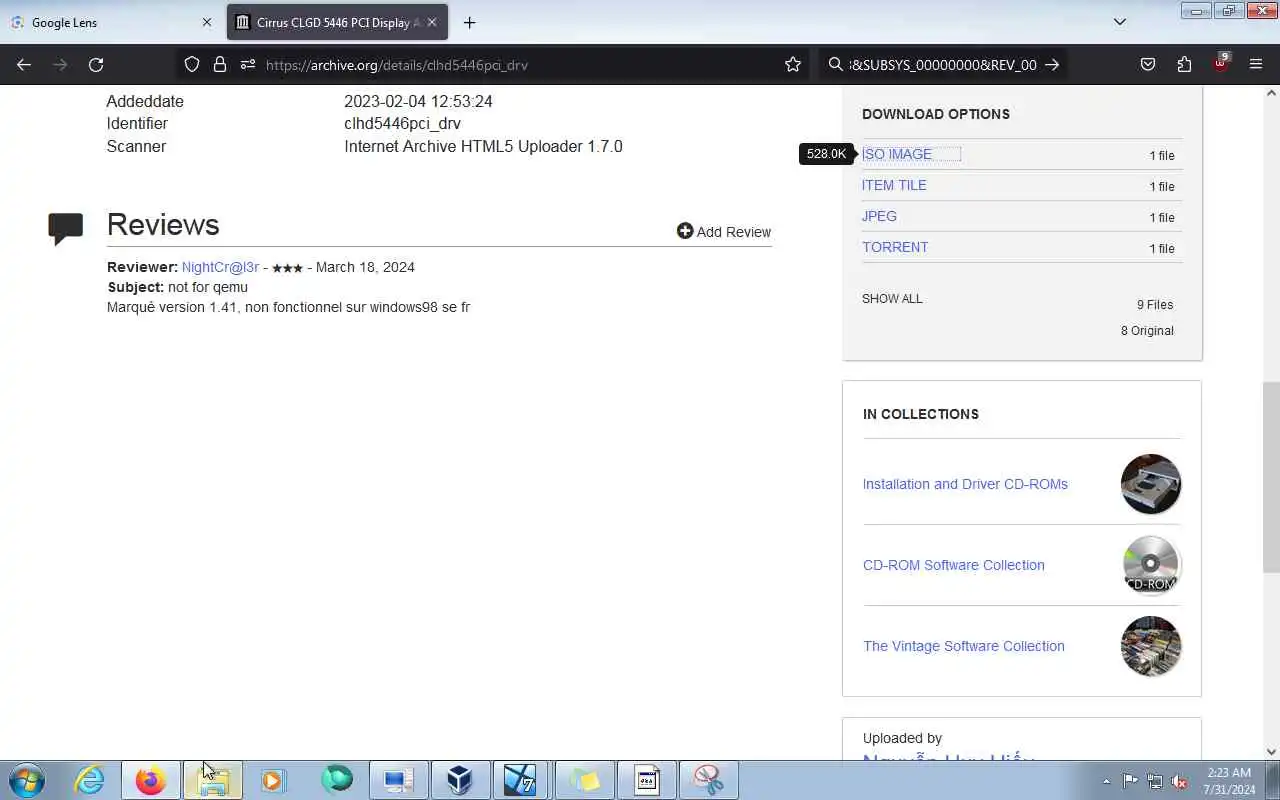Open the notepad document taskbar icon
Screen dimensions: 1280x800
[x=647, y=780]
